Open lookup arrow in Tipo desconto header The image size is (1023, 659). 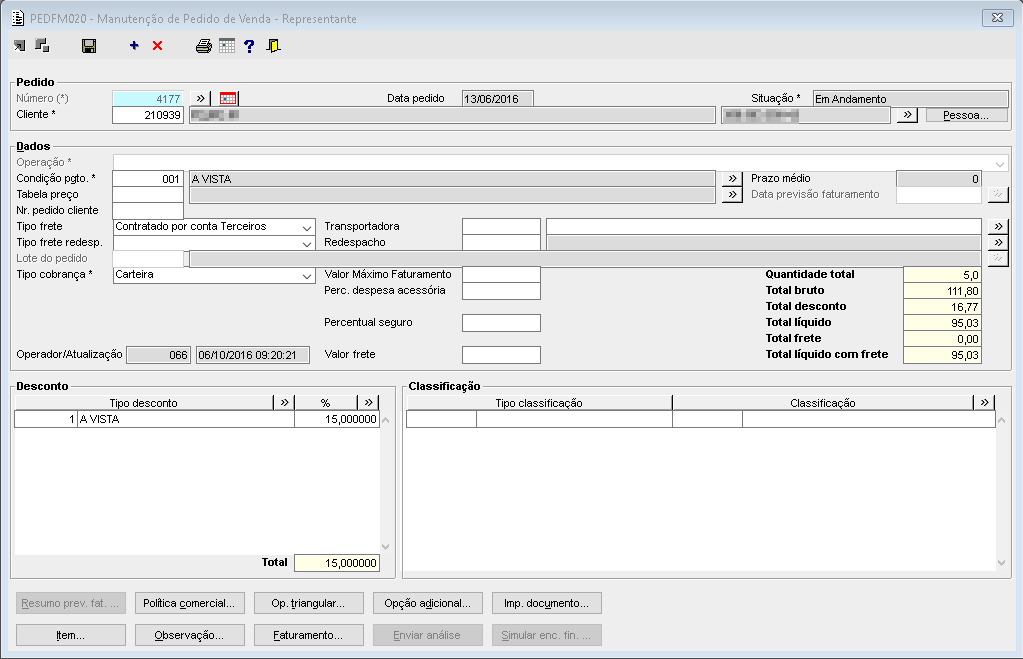click(284, 403)
